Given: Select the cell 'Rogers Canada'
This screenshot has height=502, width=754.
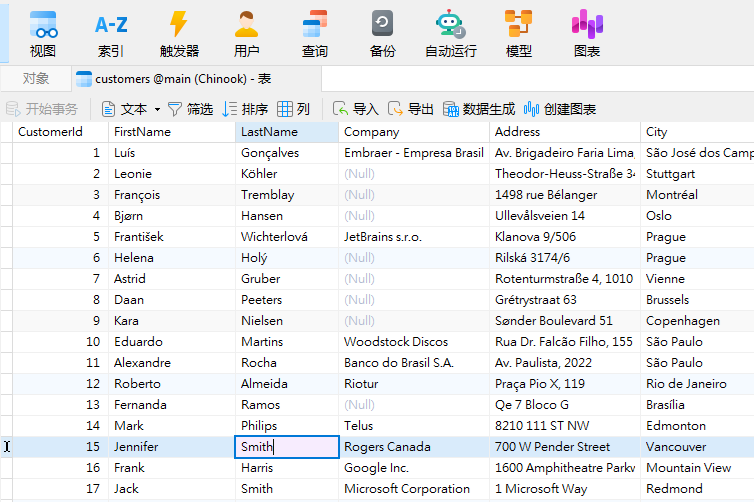Looking at the screenshot, I should (x=414, y=447).
